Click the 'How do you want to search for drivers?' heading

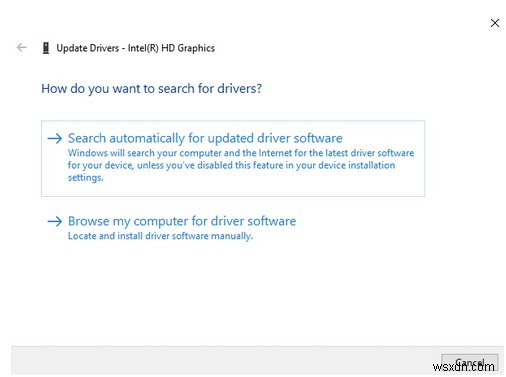[151, 89]
